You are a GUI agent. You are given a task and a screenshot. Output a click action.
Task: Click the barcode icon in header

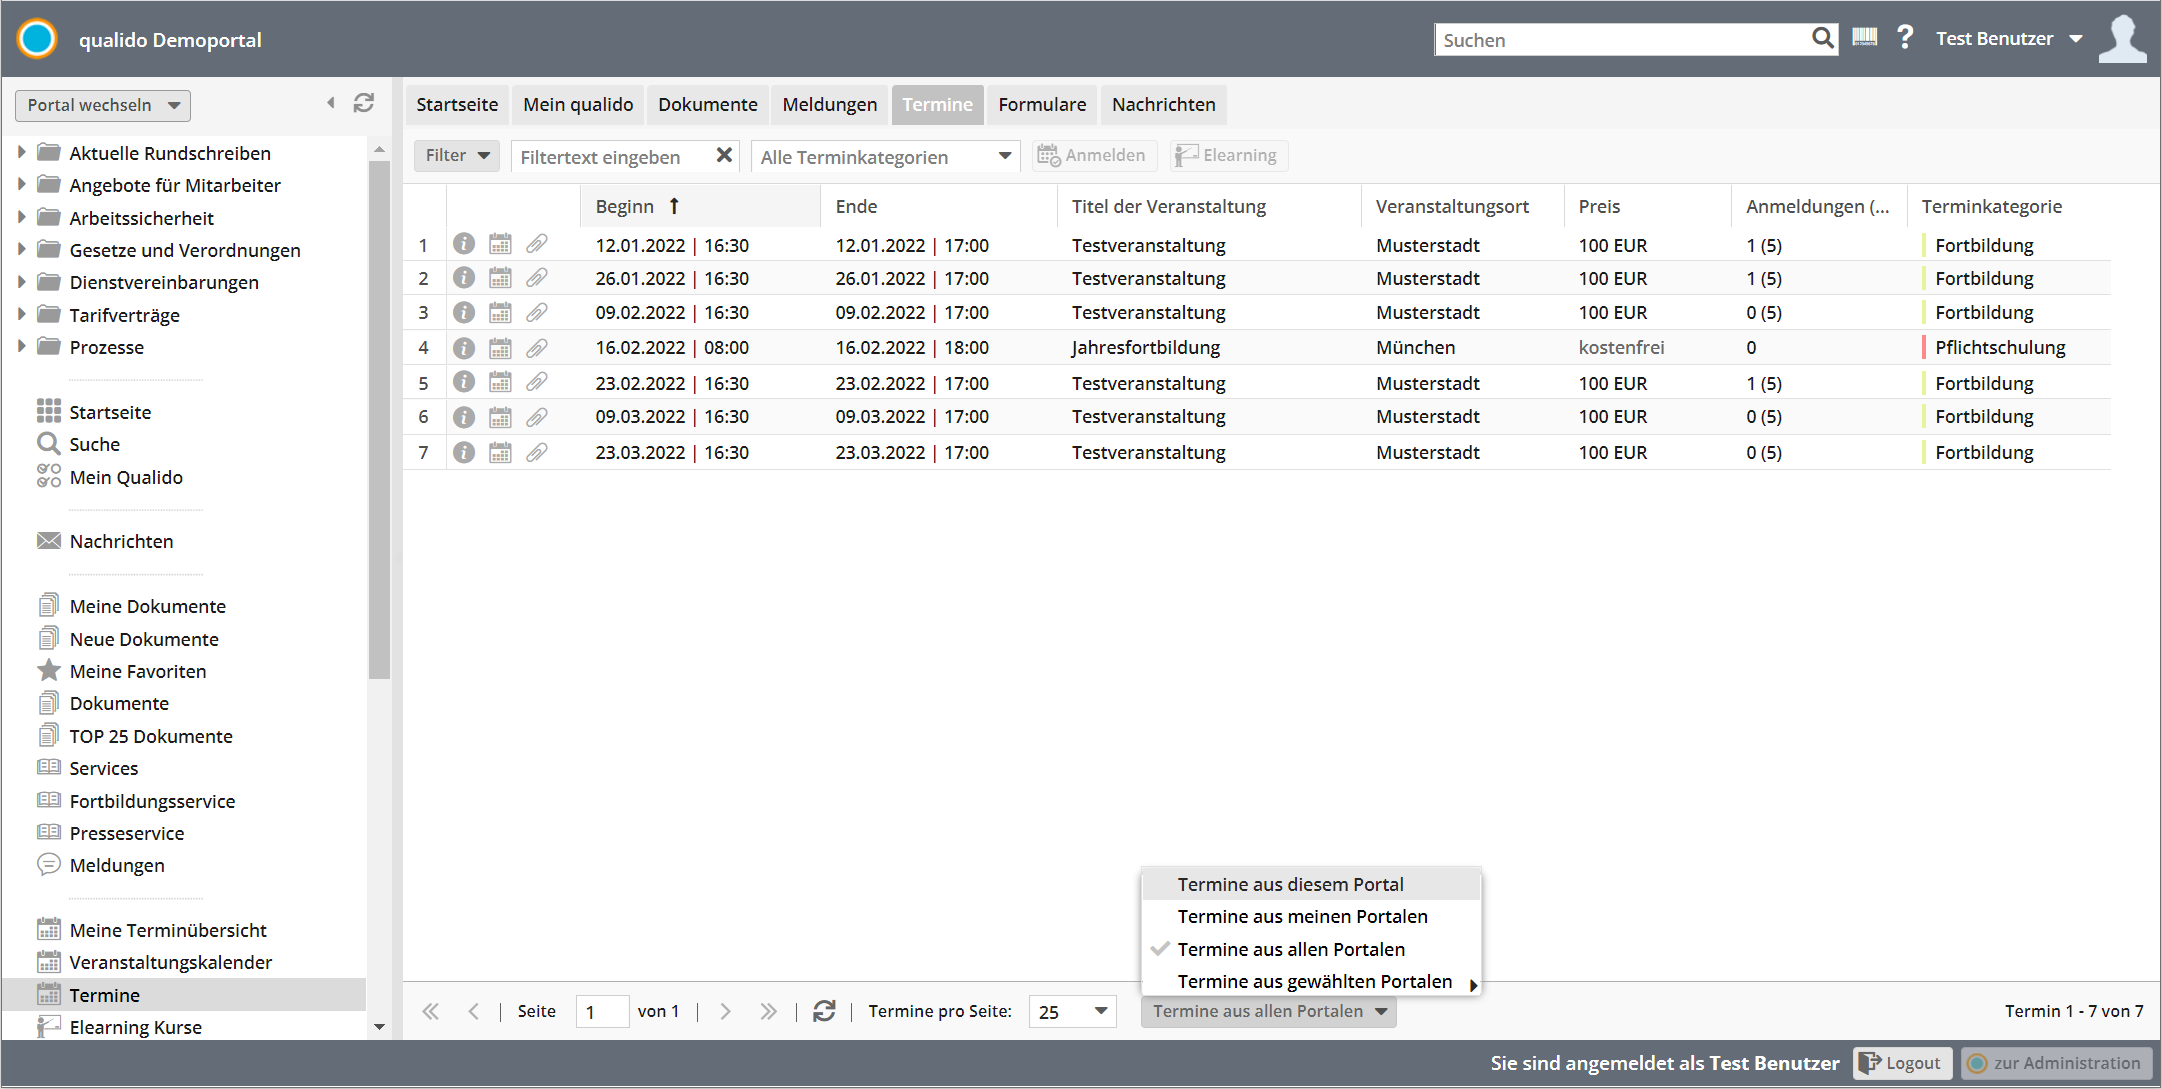pyautogui.click(x=1864, y=38)
